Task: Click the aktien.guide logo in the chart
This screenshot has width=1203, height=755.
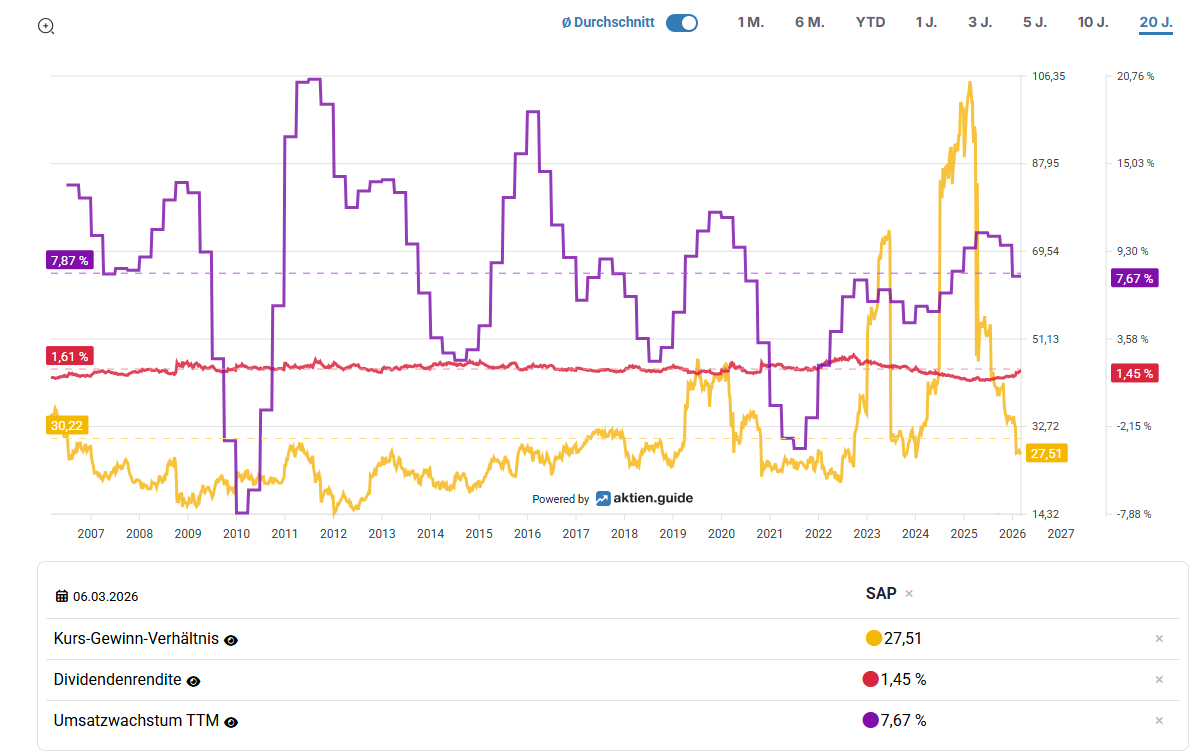Action: point(644,498)
